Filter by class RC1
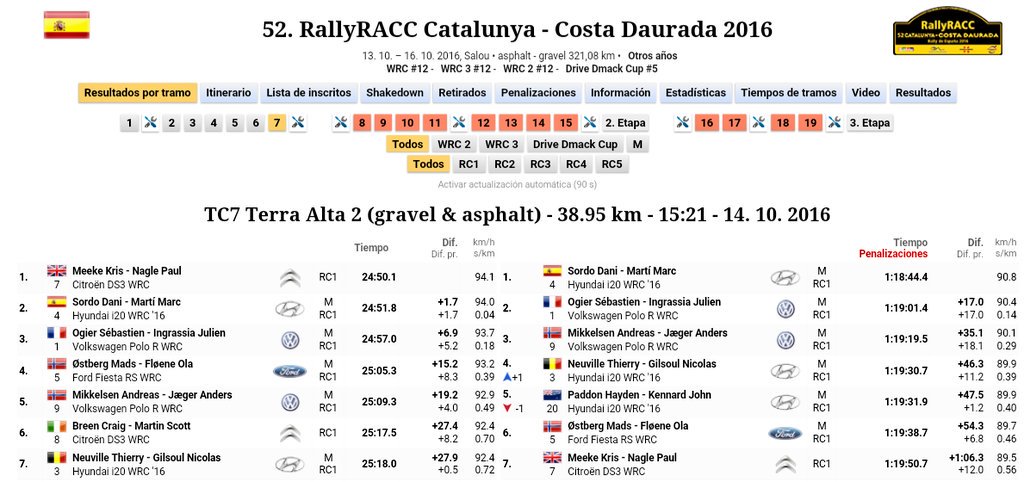 pos(469,164)
